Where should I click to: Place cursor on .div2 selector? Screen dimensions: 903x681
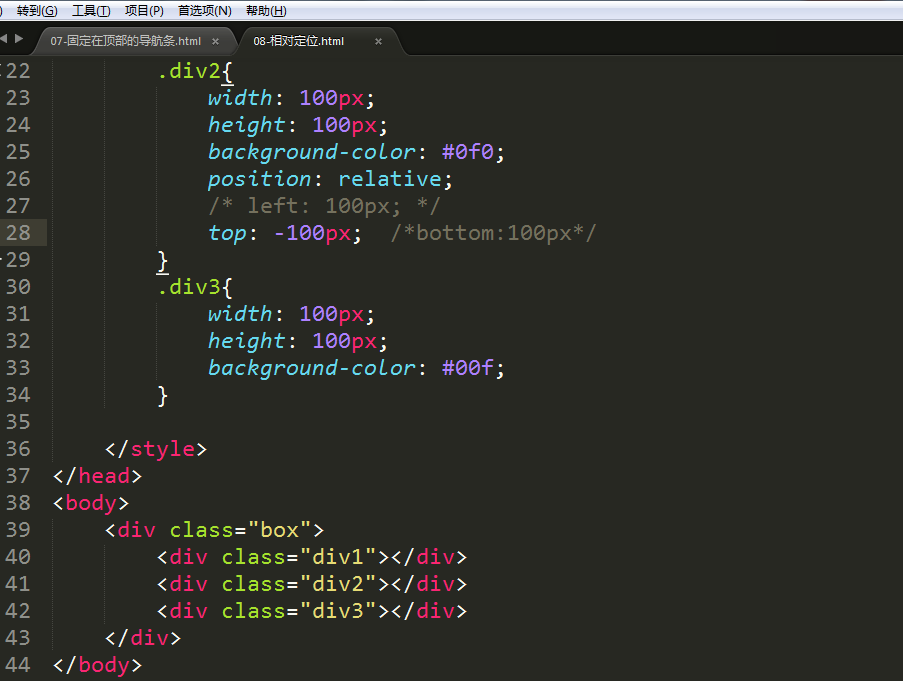(188, 71)
